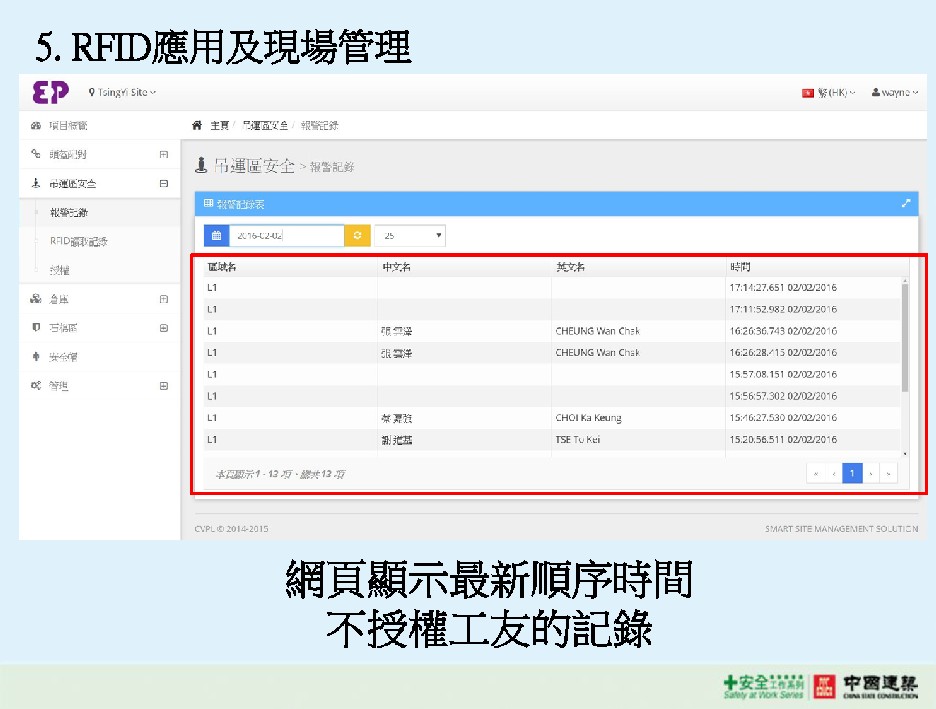936x709 pixels.
Task: Click the shield icon in the sidebar
Action: [x=36, y=327]
